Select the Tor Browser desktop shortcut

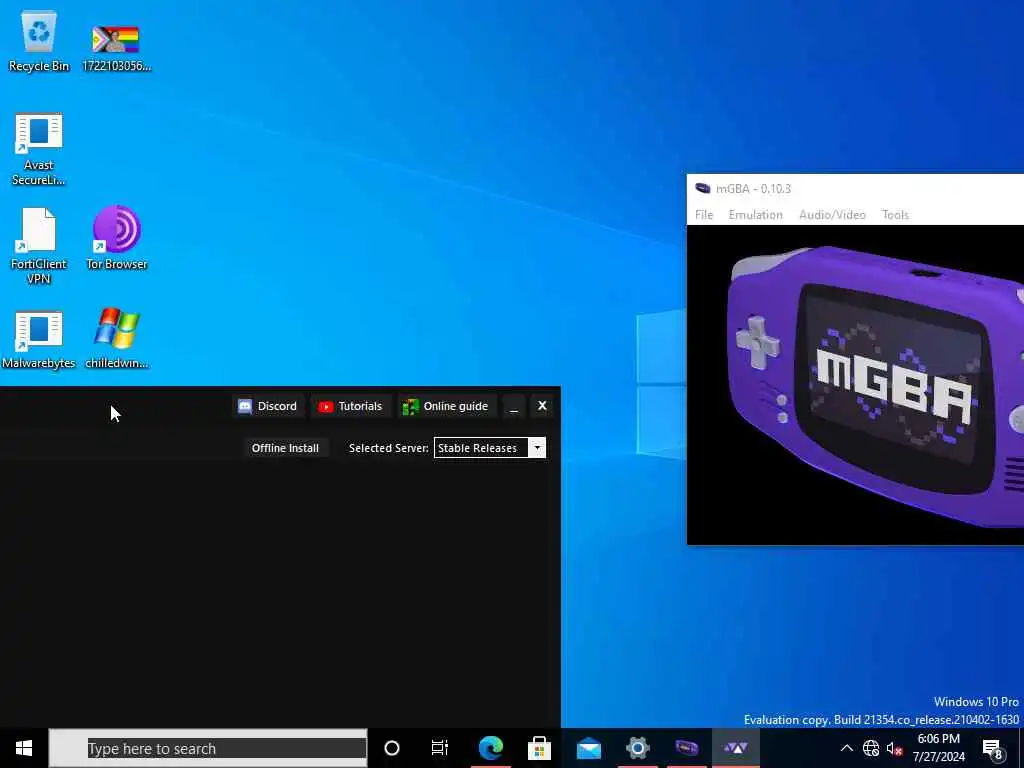[x=116, y=238]
